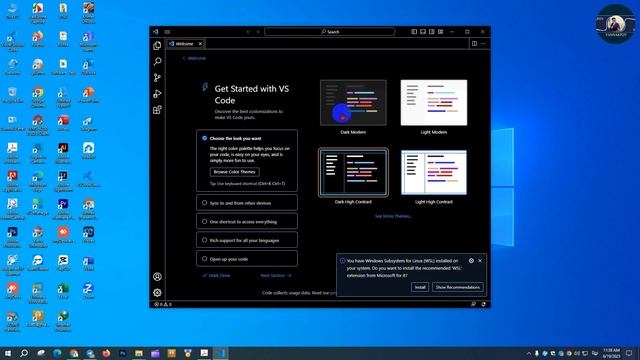Select the One shortcut to access everything step
Viewport: 640px width, 360px height.
[247, 222]
